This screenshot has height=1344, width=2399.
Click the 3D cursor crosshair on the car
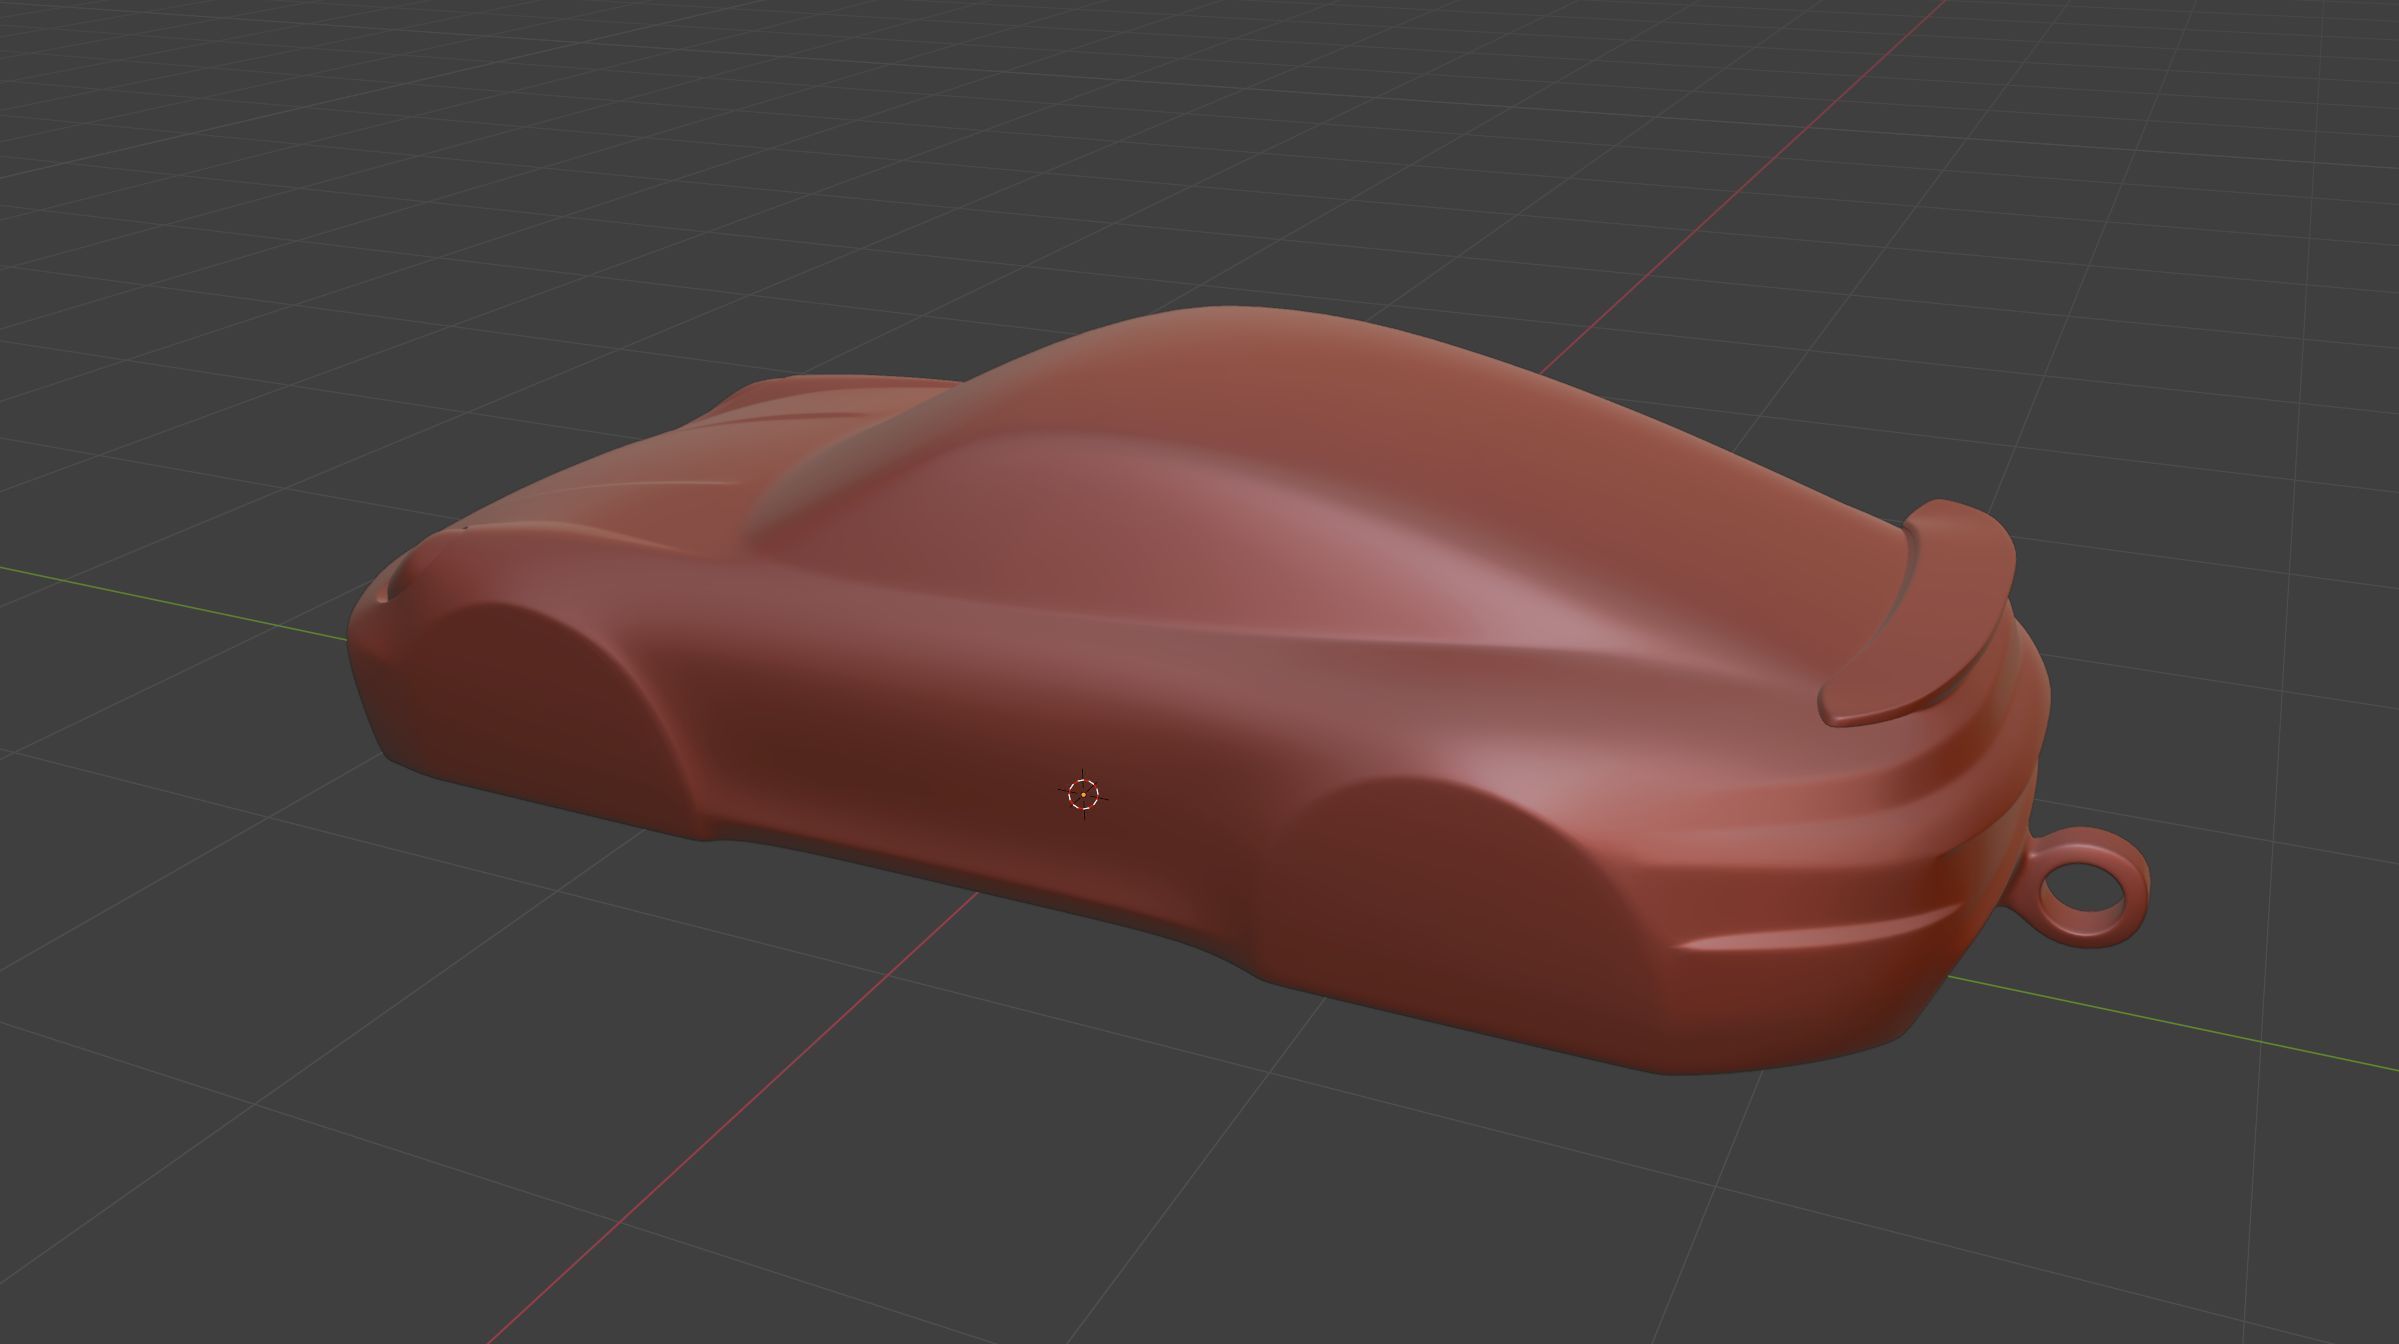tap(1084, 795)
